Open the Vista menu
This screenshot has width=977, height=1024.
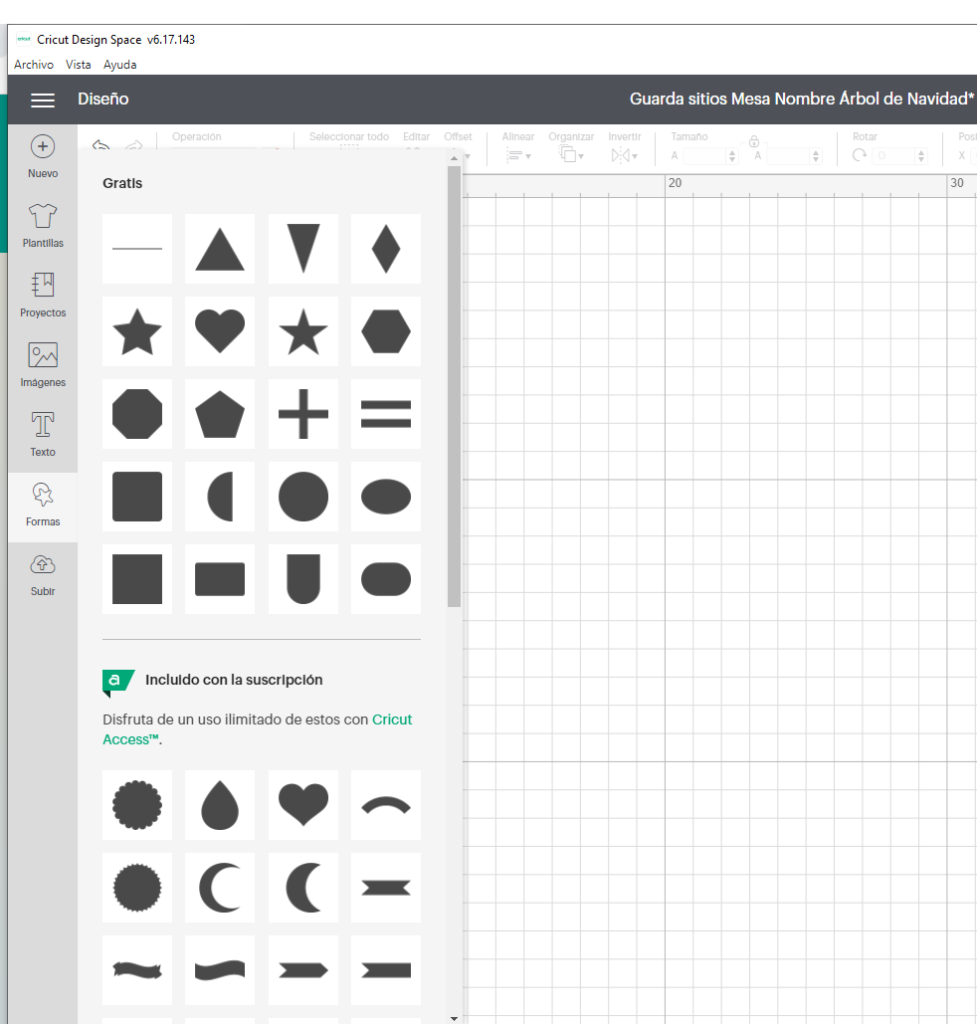pos(78,65)
